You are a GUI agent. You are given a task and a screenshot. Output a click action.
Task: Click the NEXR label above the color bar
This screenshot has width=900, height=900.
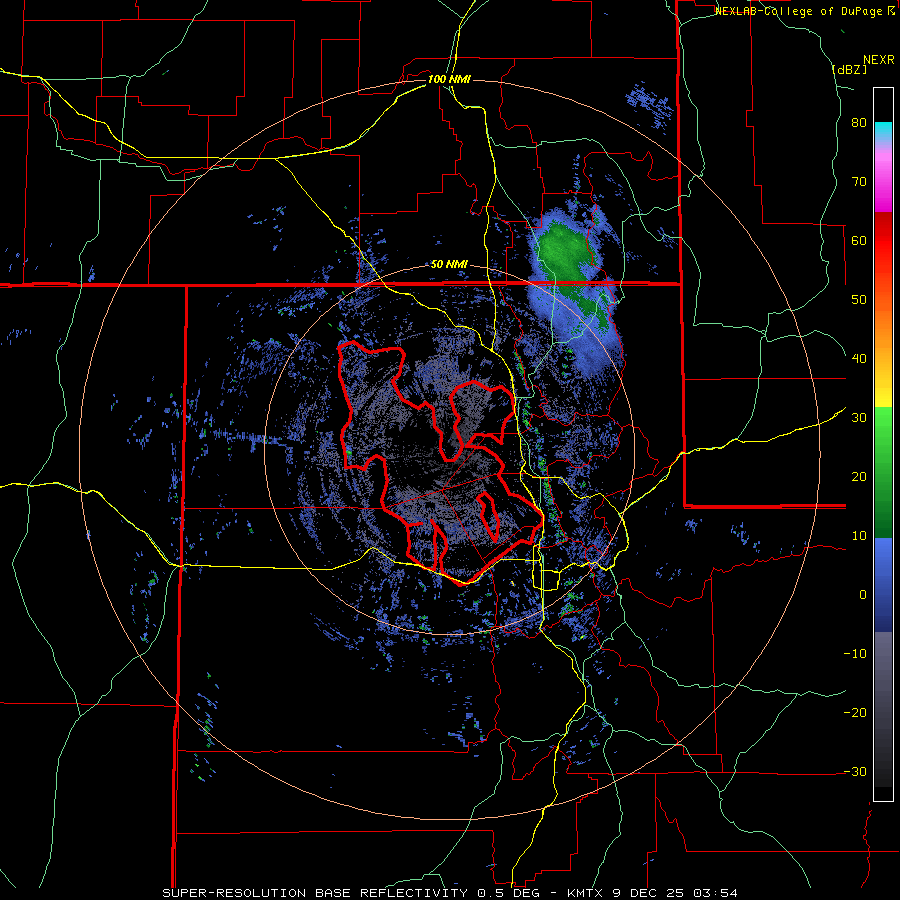[879, 60]
